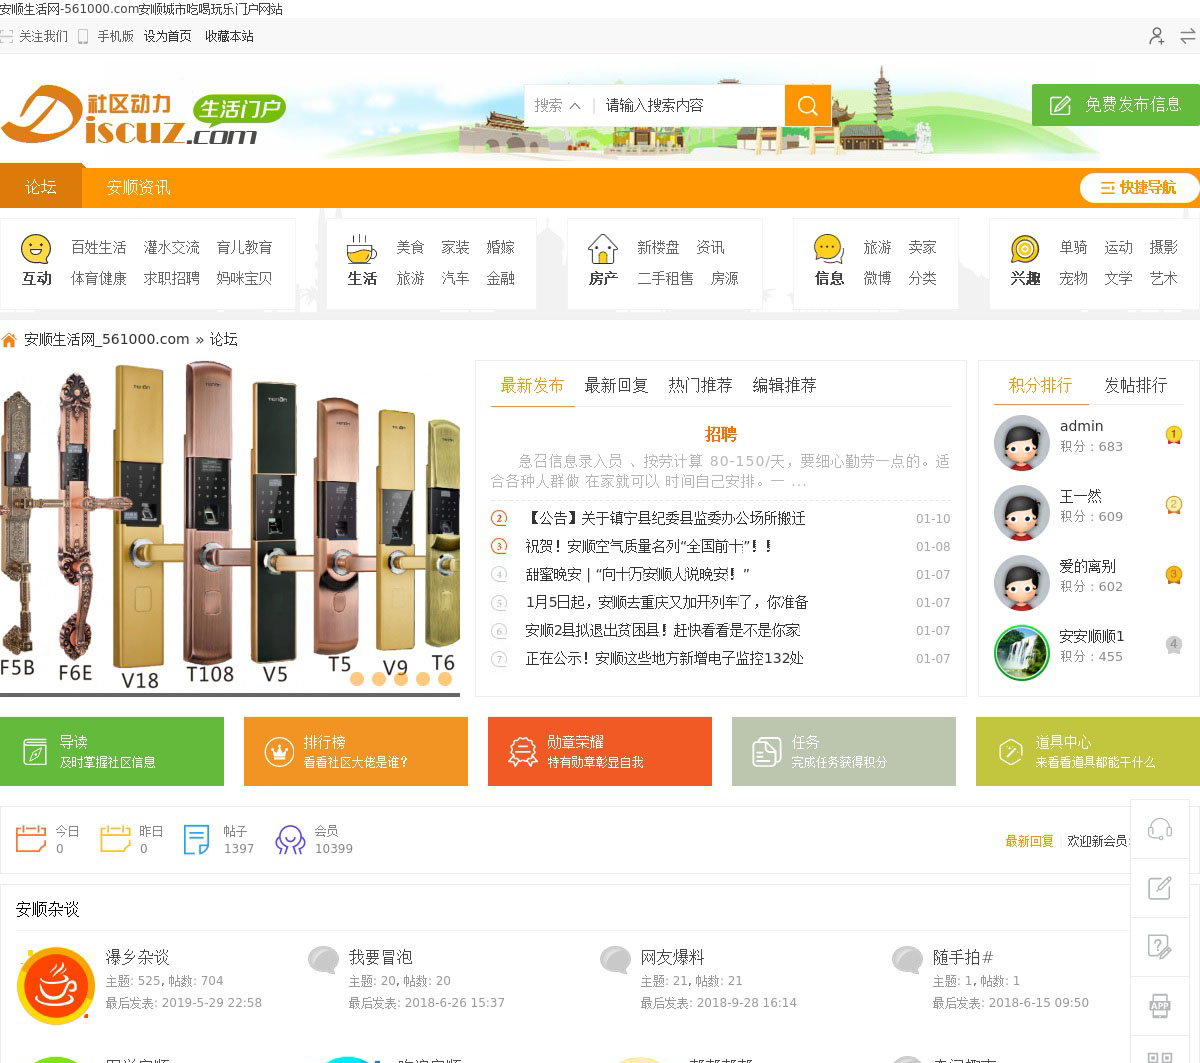Select the 热门推荐 tab
1200x1063 pixels.
click(700, 385)
